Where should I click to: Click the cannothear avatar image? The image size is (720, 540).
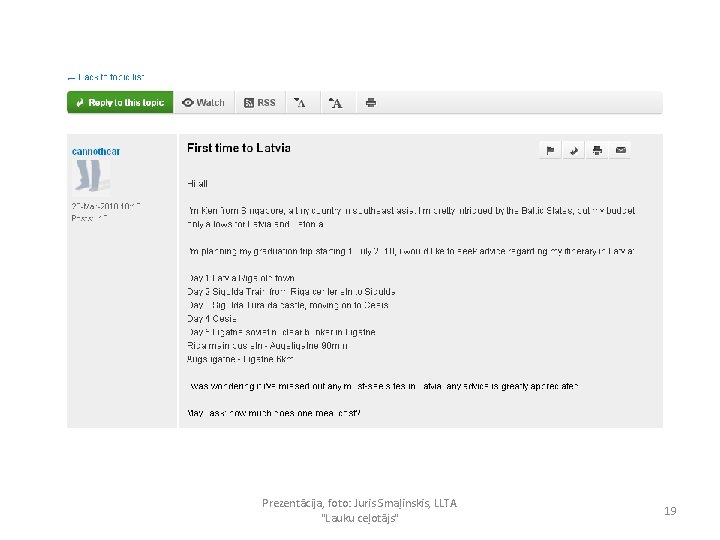91,177
